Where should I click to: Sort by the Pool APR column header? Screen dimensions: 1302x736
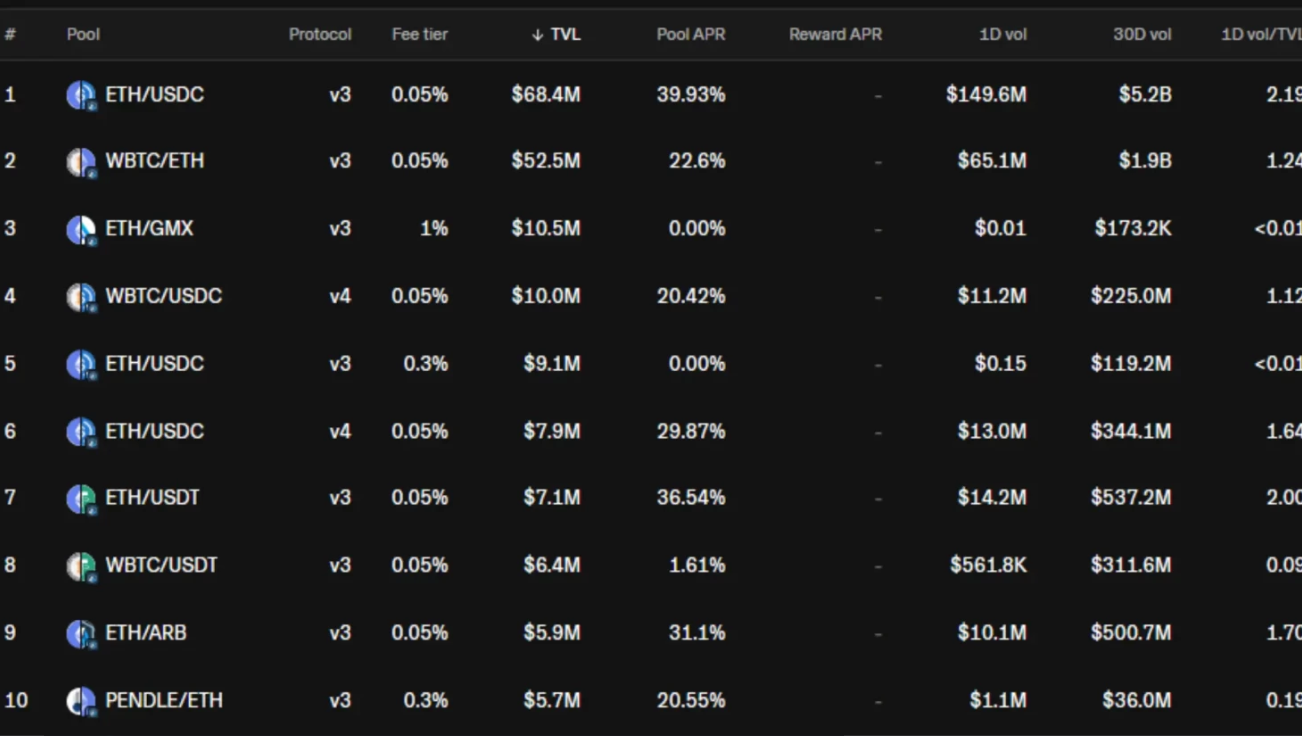pos(691,34)
